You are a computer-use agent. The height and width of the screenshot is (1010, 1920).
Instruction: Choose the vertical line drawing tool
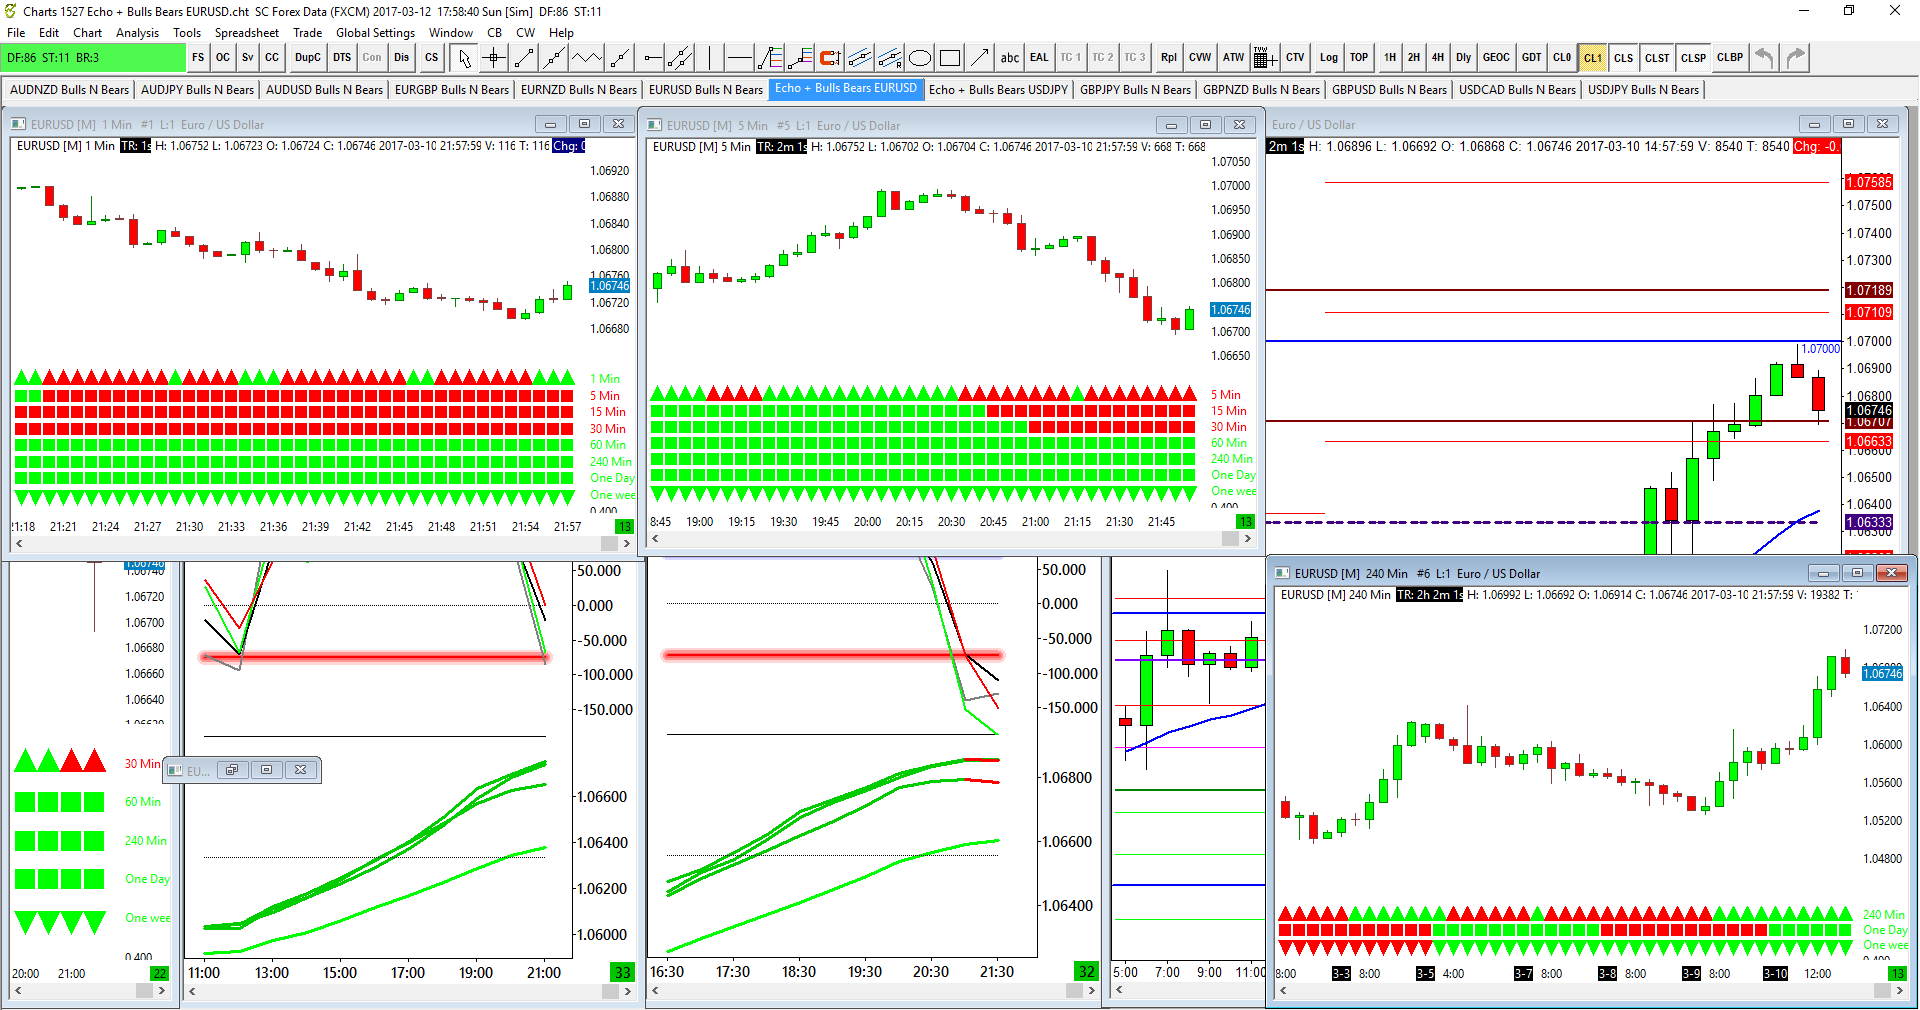709,58
